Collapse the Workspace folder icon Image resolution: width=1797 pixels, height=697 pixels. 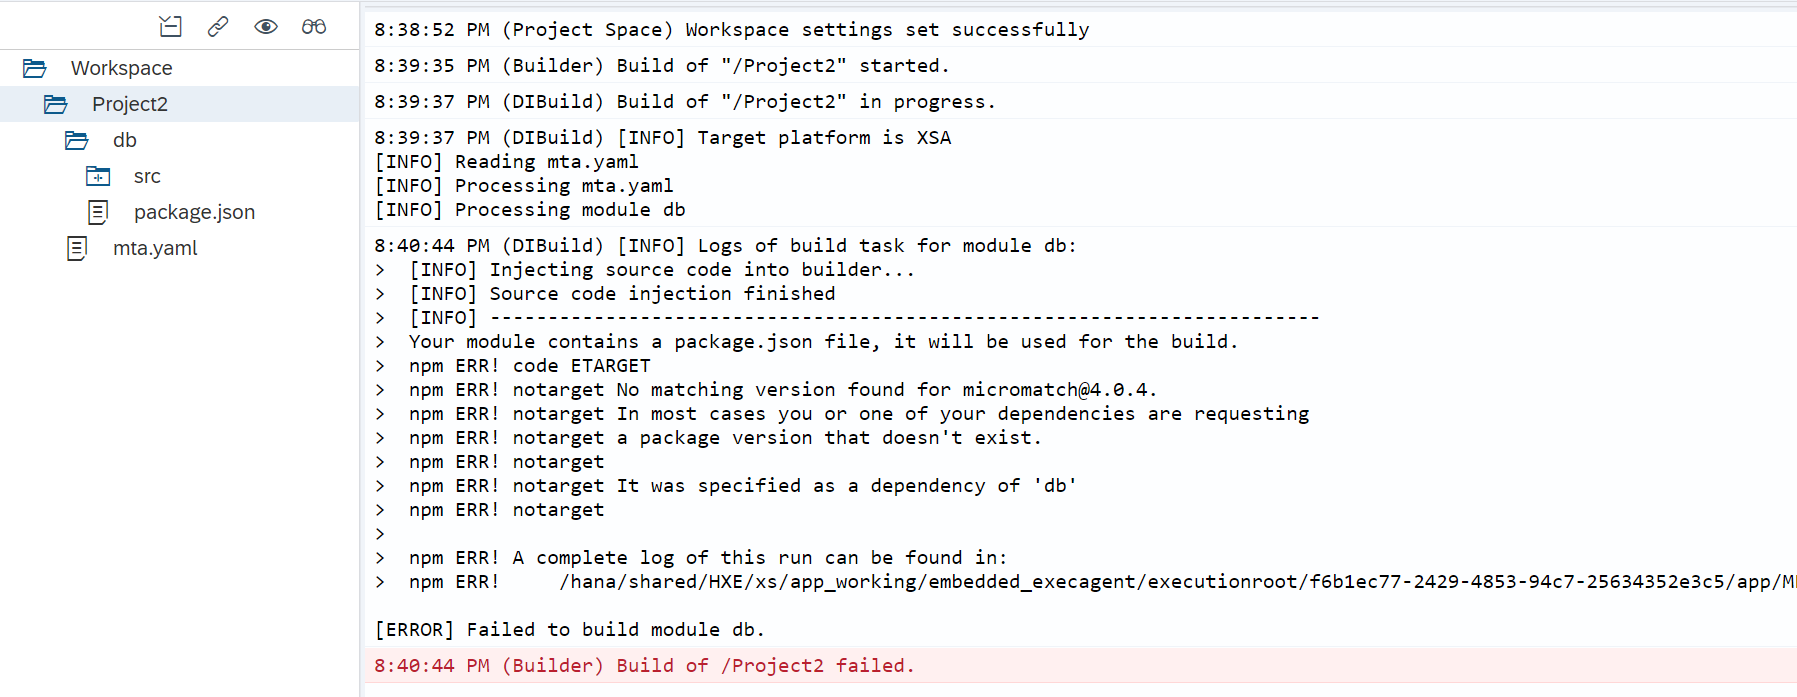tap(35, 68)
